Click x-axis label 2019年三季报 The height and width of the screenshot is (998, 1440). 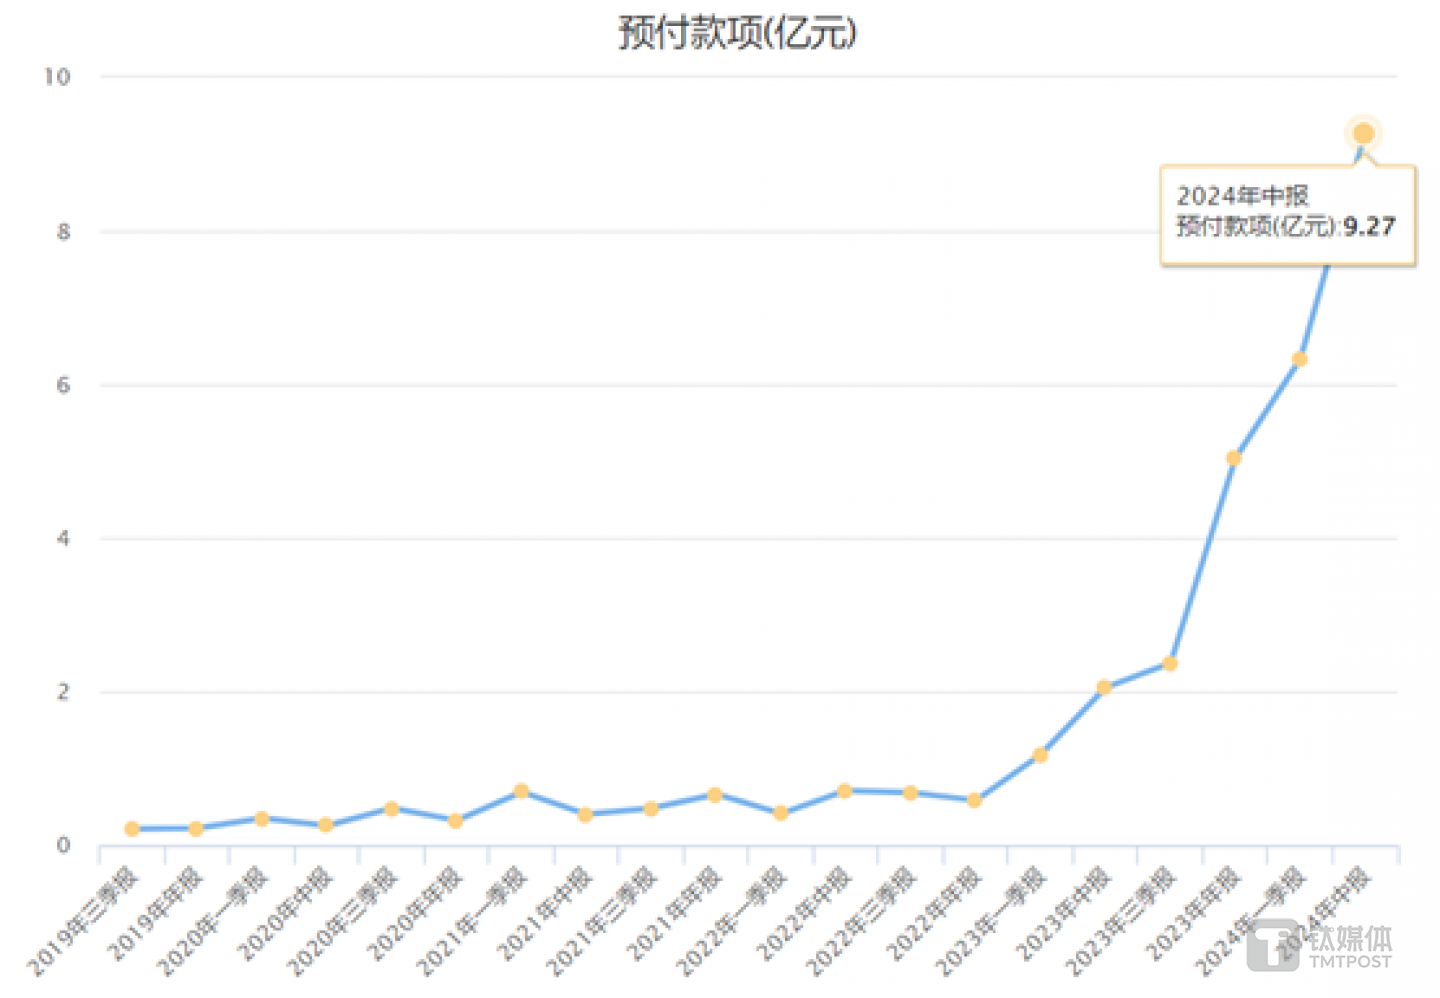pos(84,921)
